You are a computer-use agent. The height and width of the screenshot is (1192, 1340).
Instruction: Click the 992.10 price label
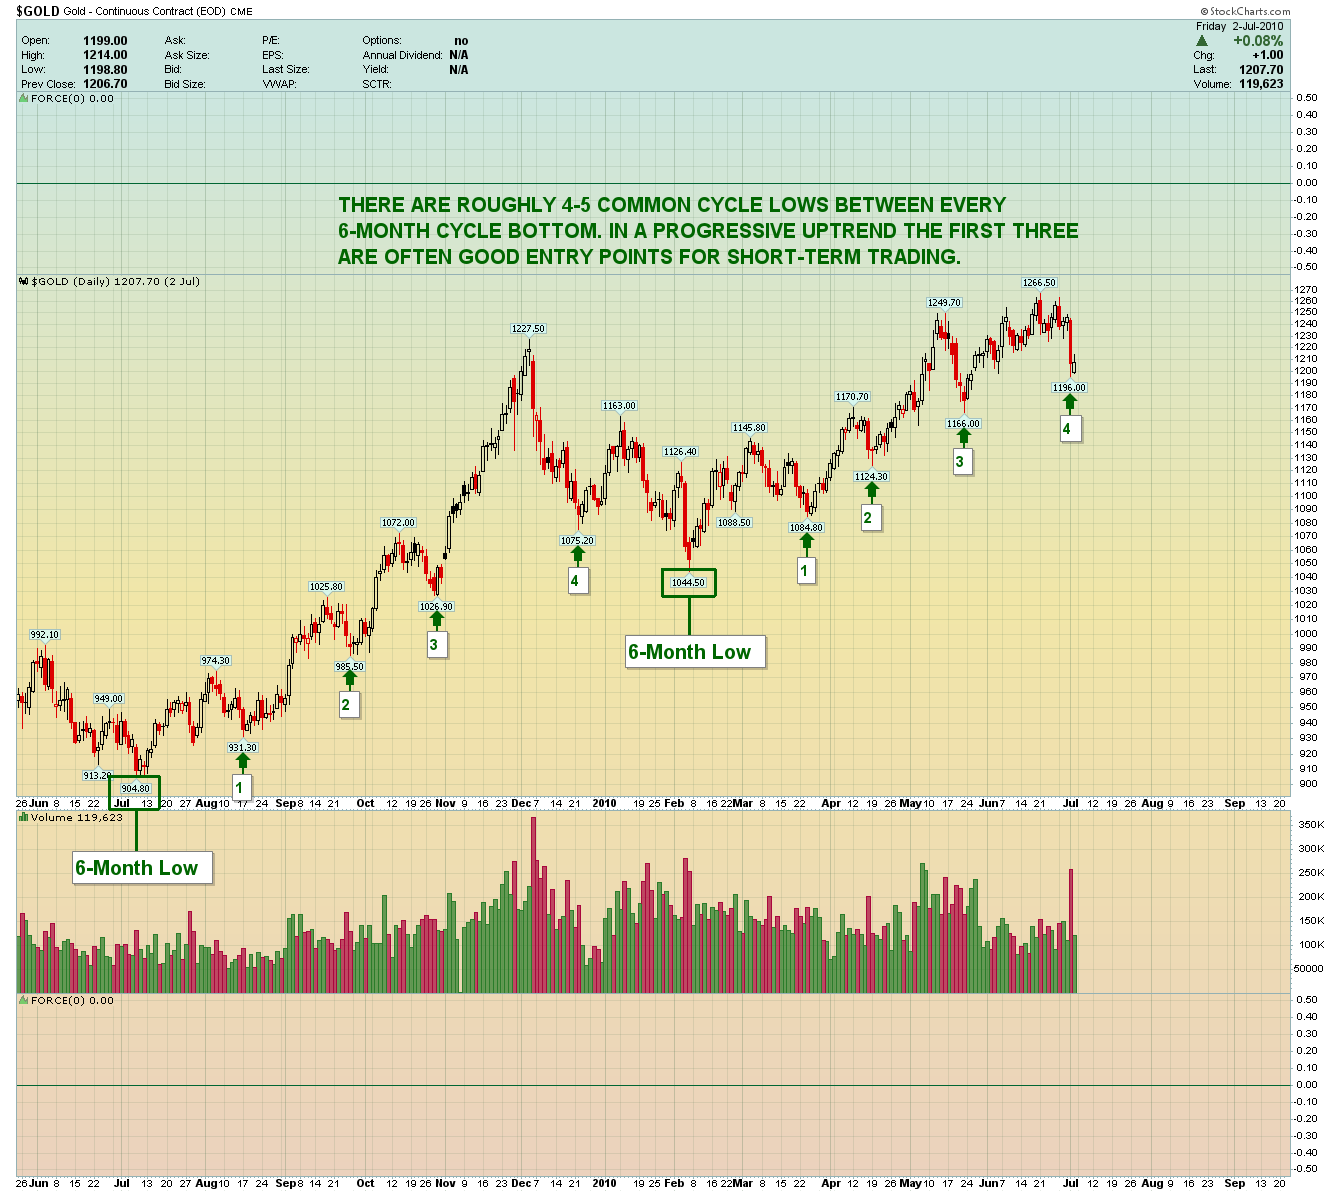(44, 635)
